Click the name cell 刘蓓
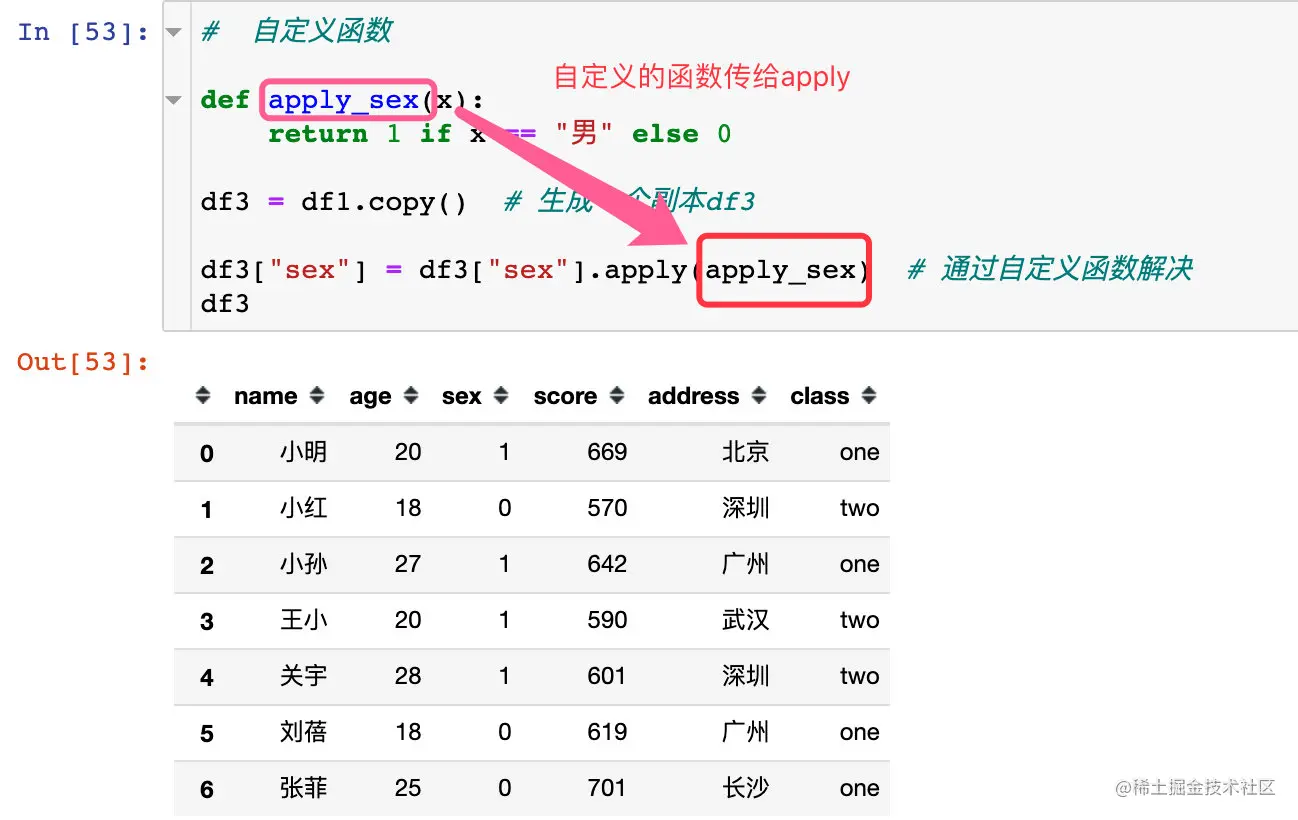This screenshot has width=1298, height=820. pos(303,732)
